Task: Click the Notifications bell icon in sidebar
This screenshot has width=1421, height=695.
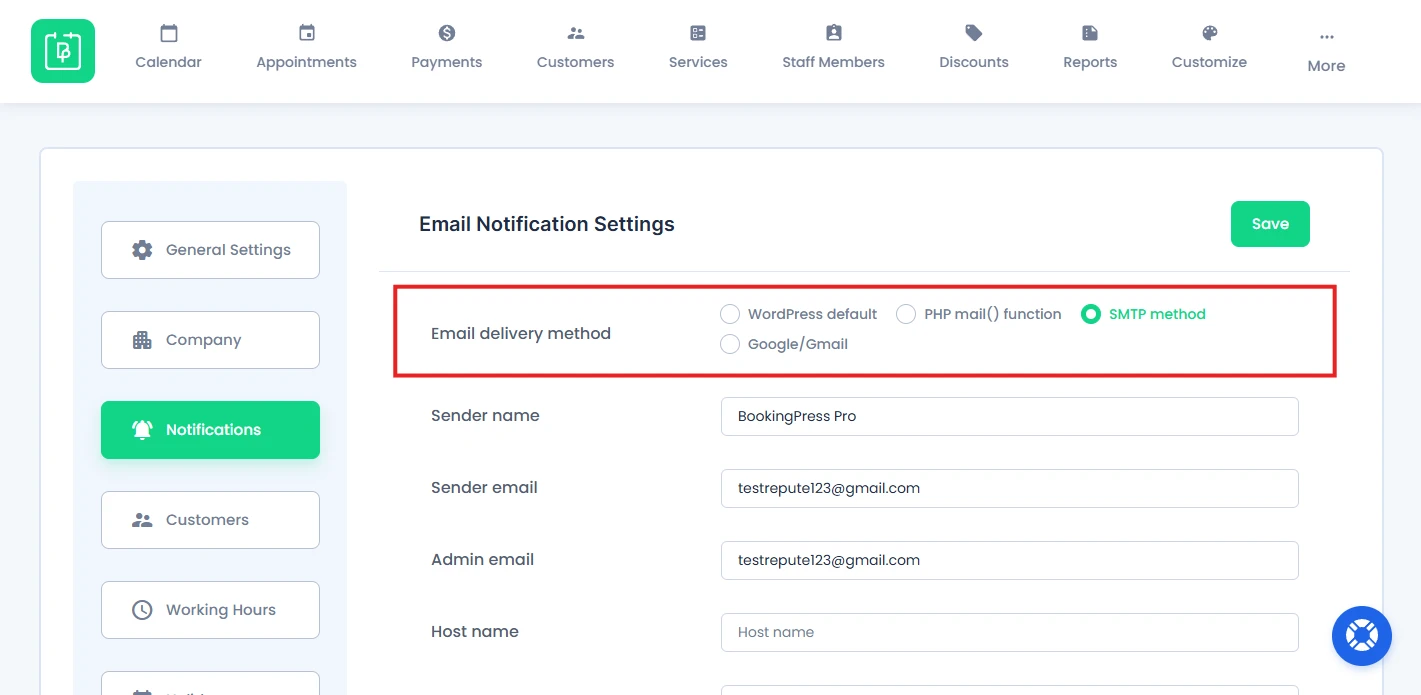Action: (x=142, y=430)
